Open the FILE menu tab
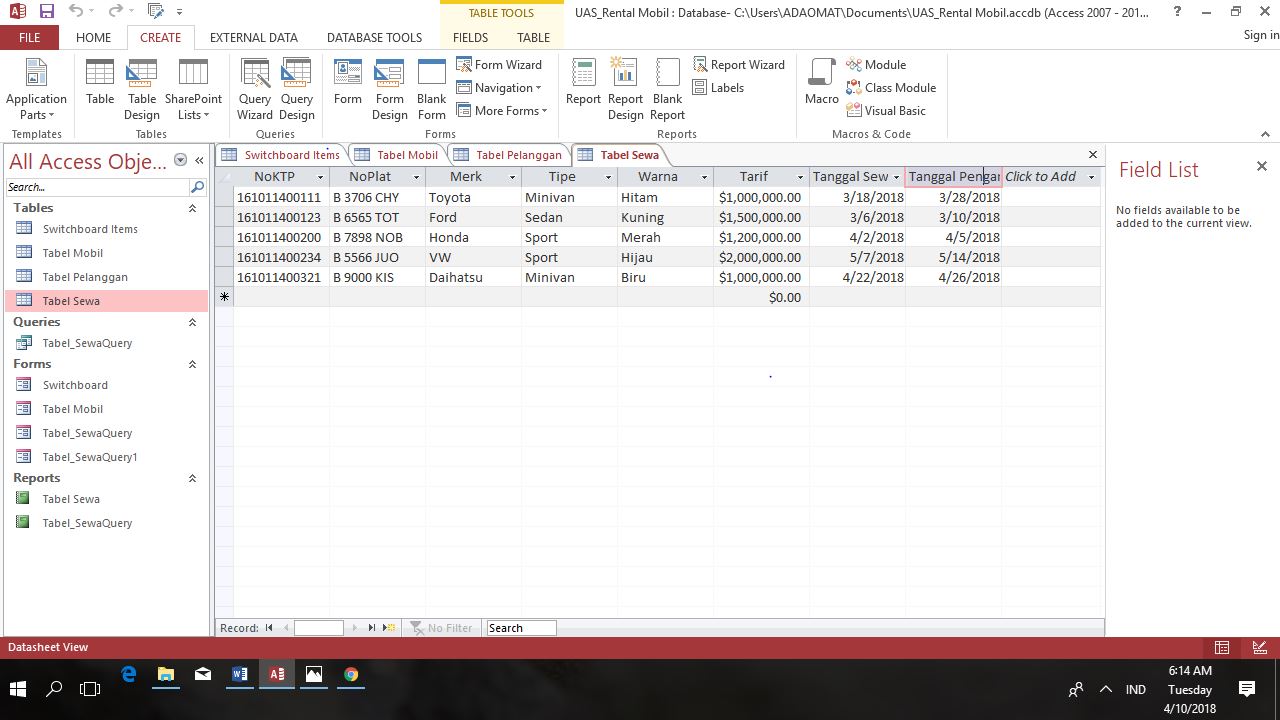 point(29,37)
